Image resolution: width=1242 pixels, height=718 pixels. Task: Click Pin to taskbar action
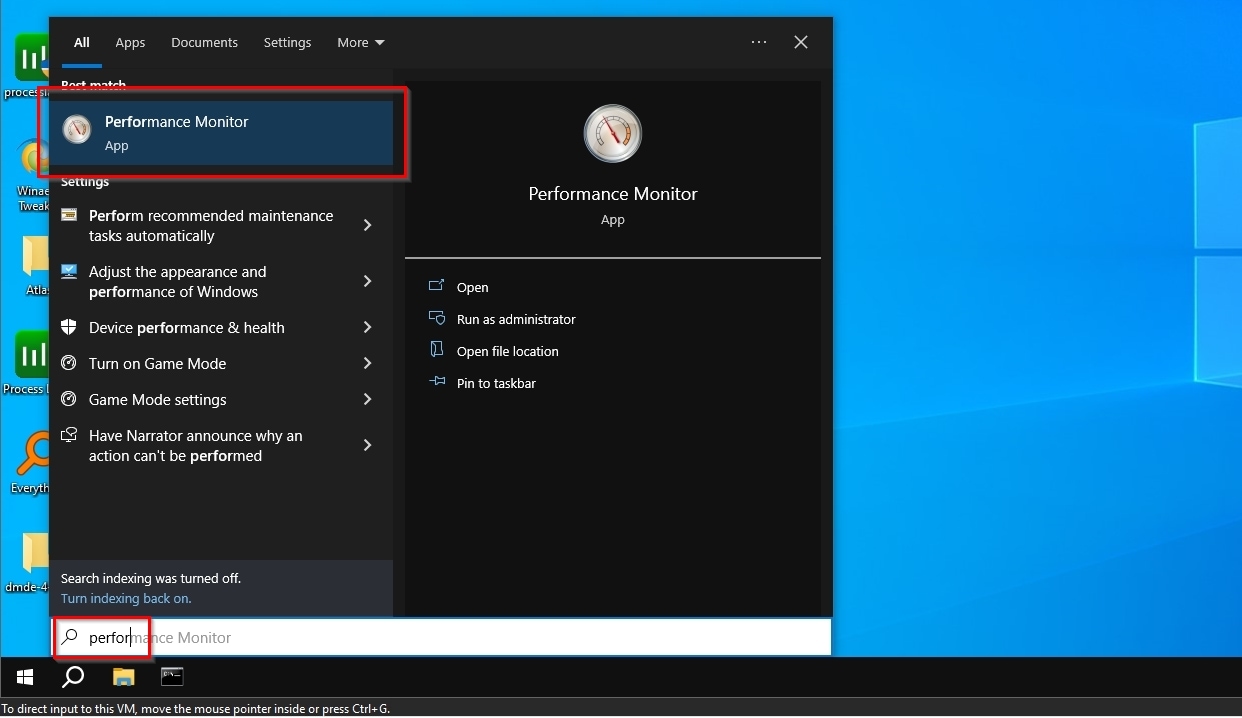pos(496,383)
